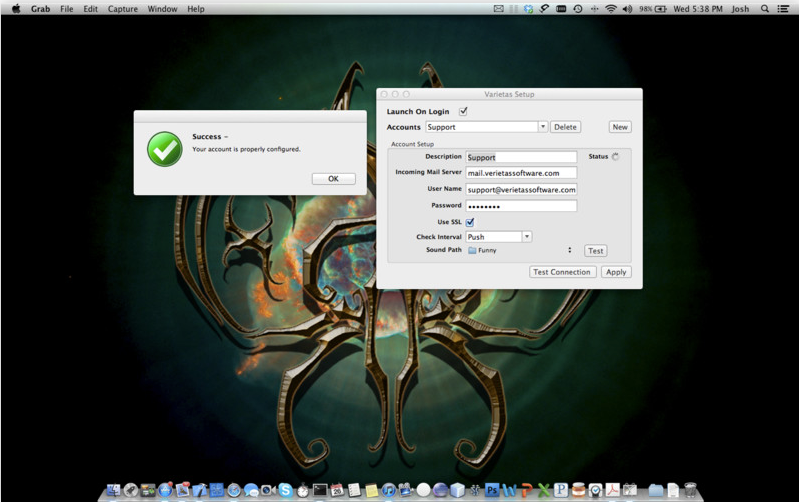Open Notification Center list icon

click(x=783, y=9)
